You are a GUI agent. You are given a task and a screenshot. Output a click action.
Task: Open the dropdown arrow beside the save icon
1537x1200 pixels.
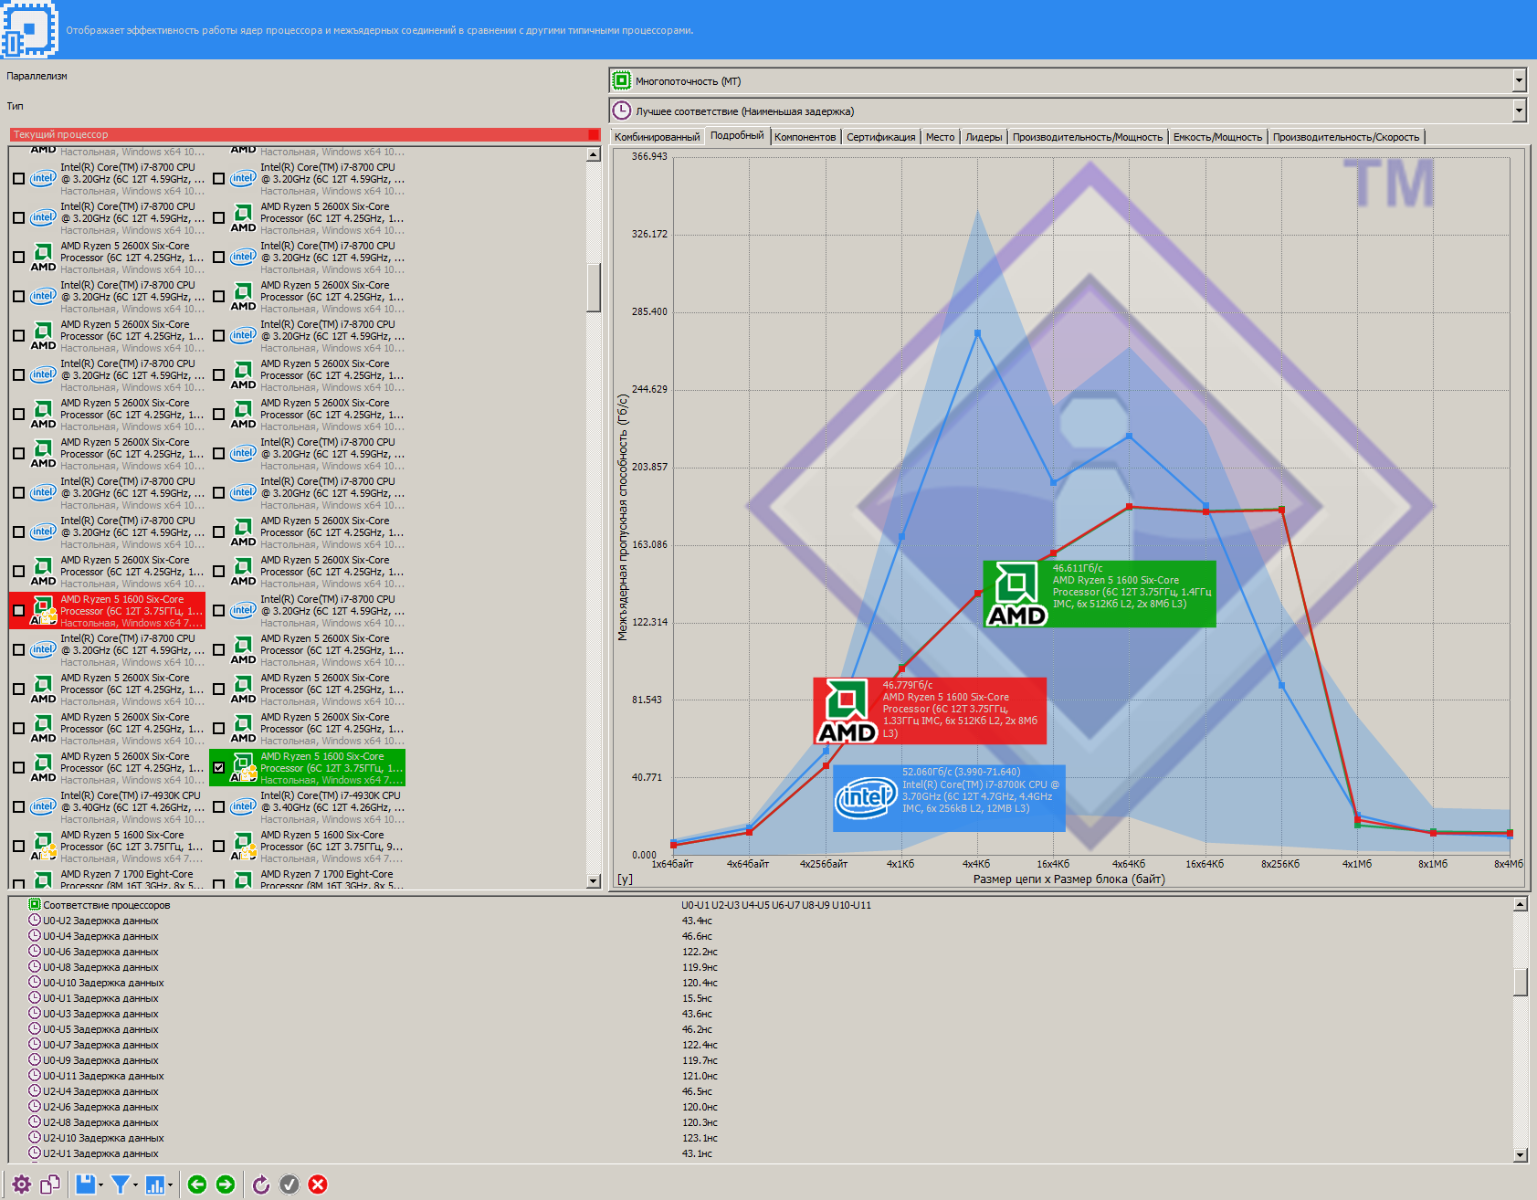(x=101, y=1186)
